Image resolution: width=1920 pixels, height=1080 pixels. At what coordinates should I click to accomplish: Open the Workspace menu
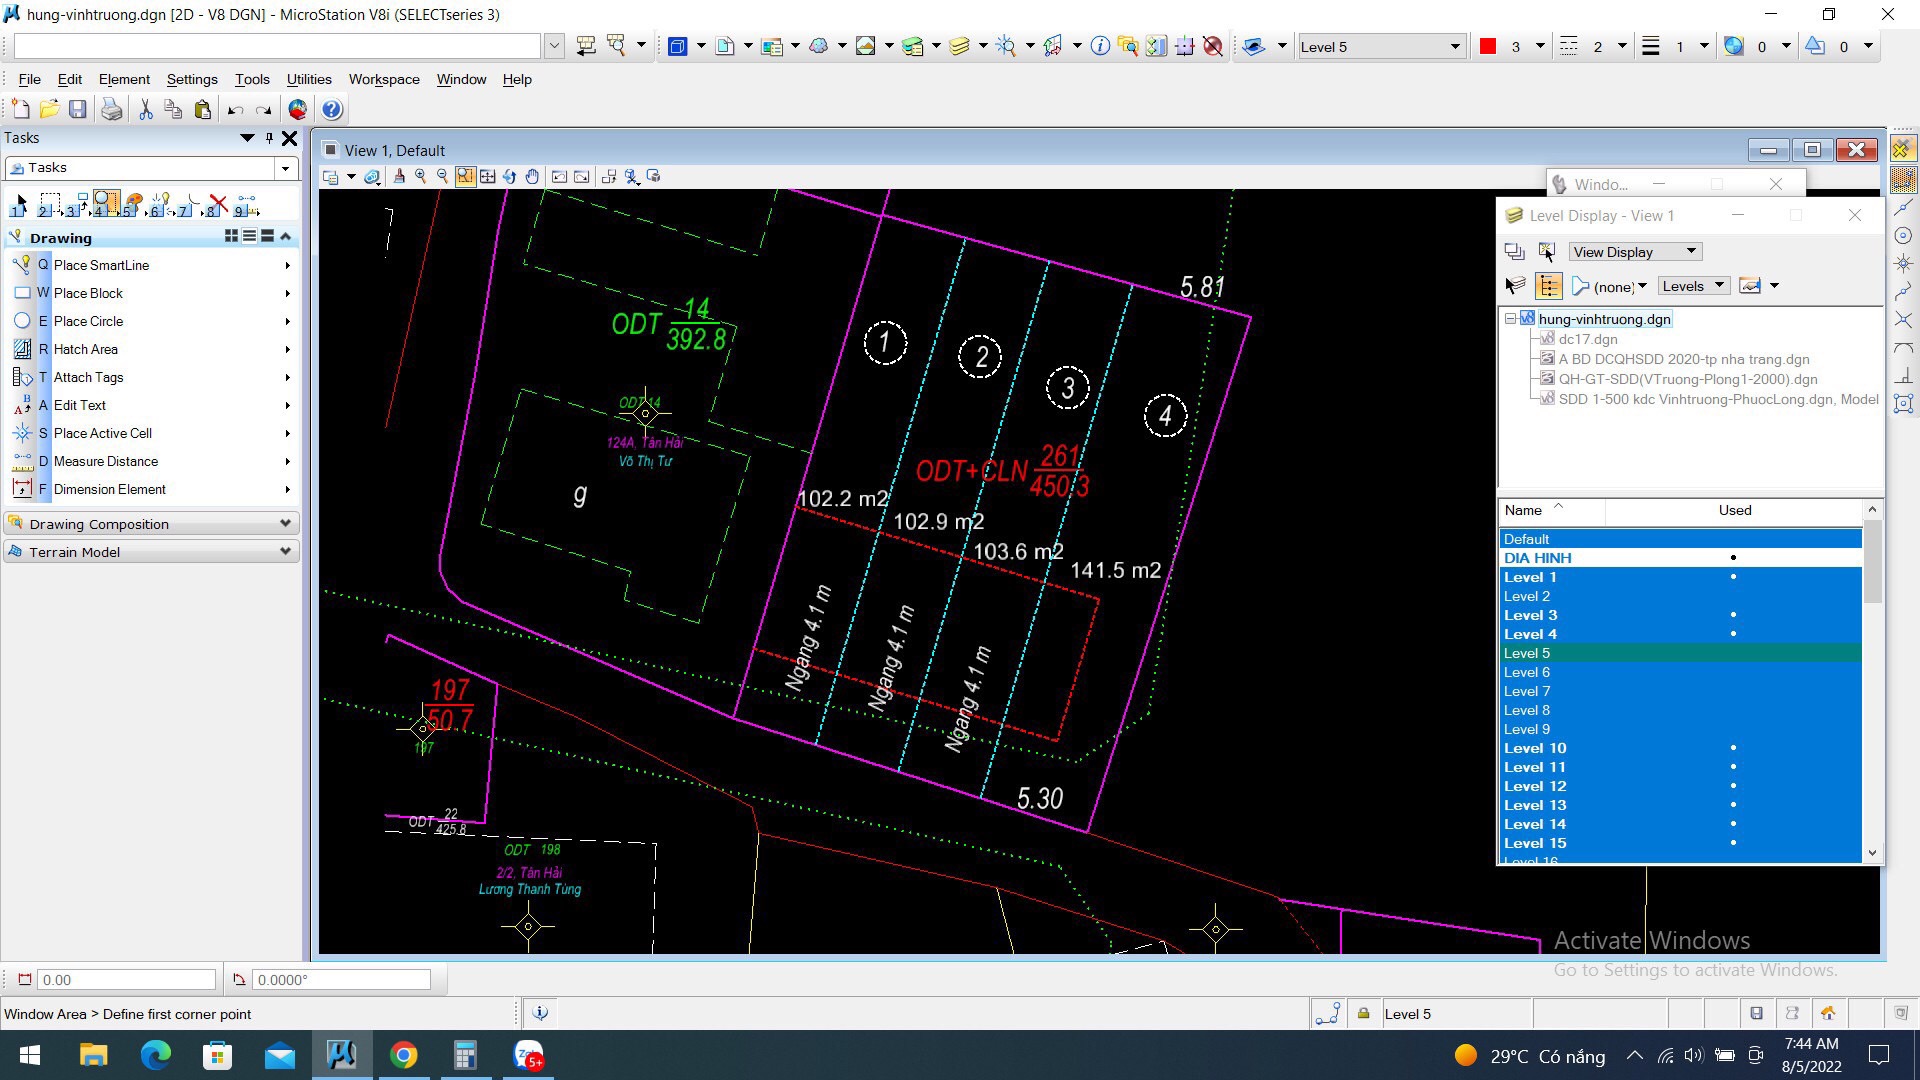pos(383,79)
